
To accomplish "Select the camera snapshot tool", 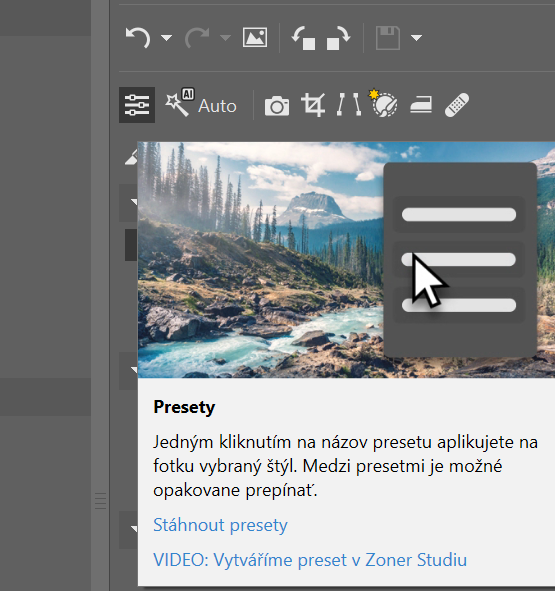I will (277, 106).
